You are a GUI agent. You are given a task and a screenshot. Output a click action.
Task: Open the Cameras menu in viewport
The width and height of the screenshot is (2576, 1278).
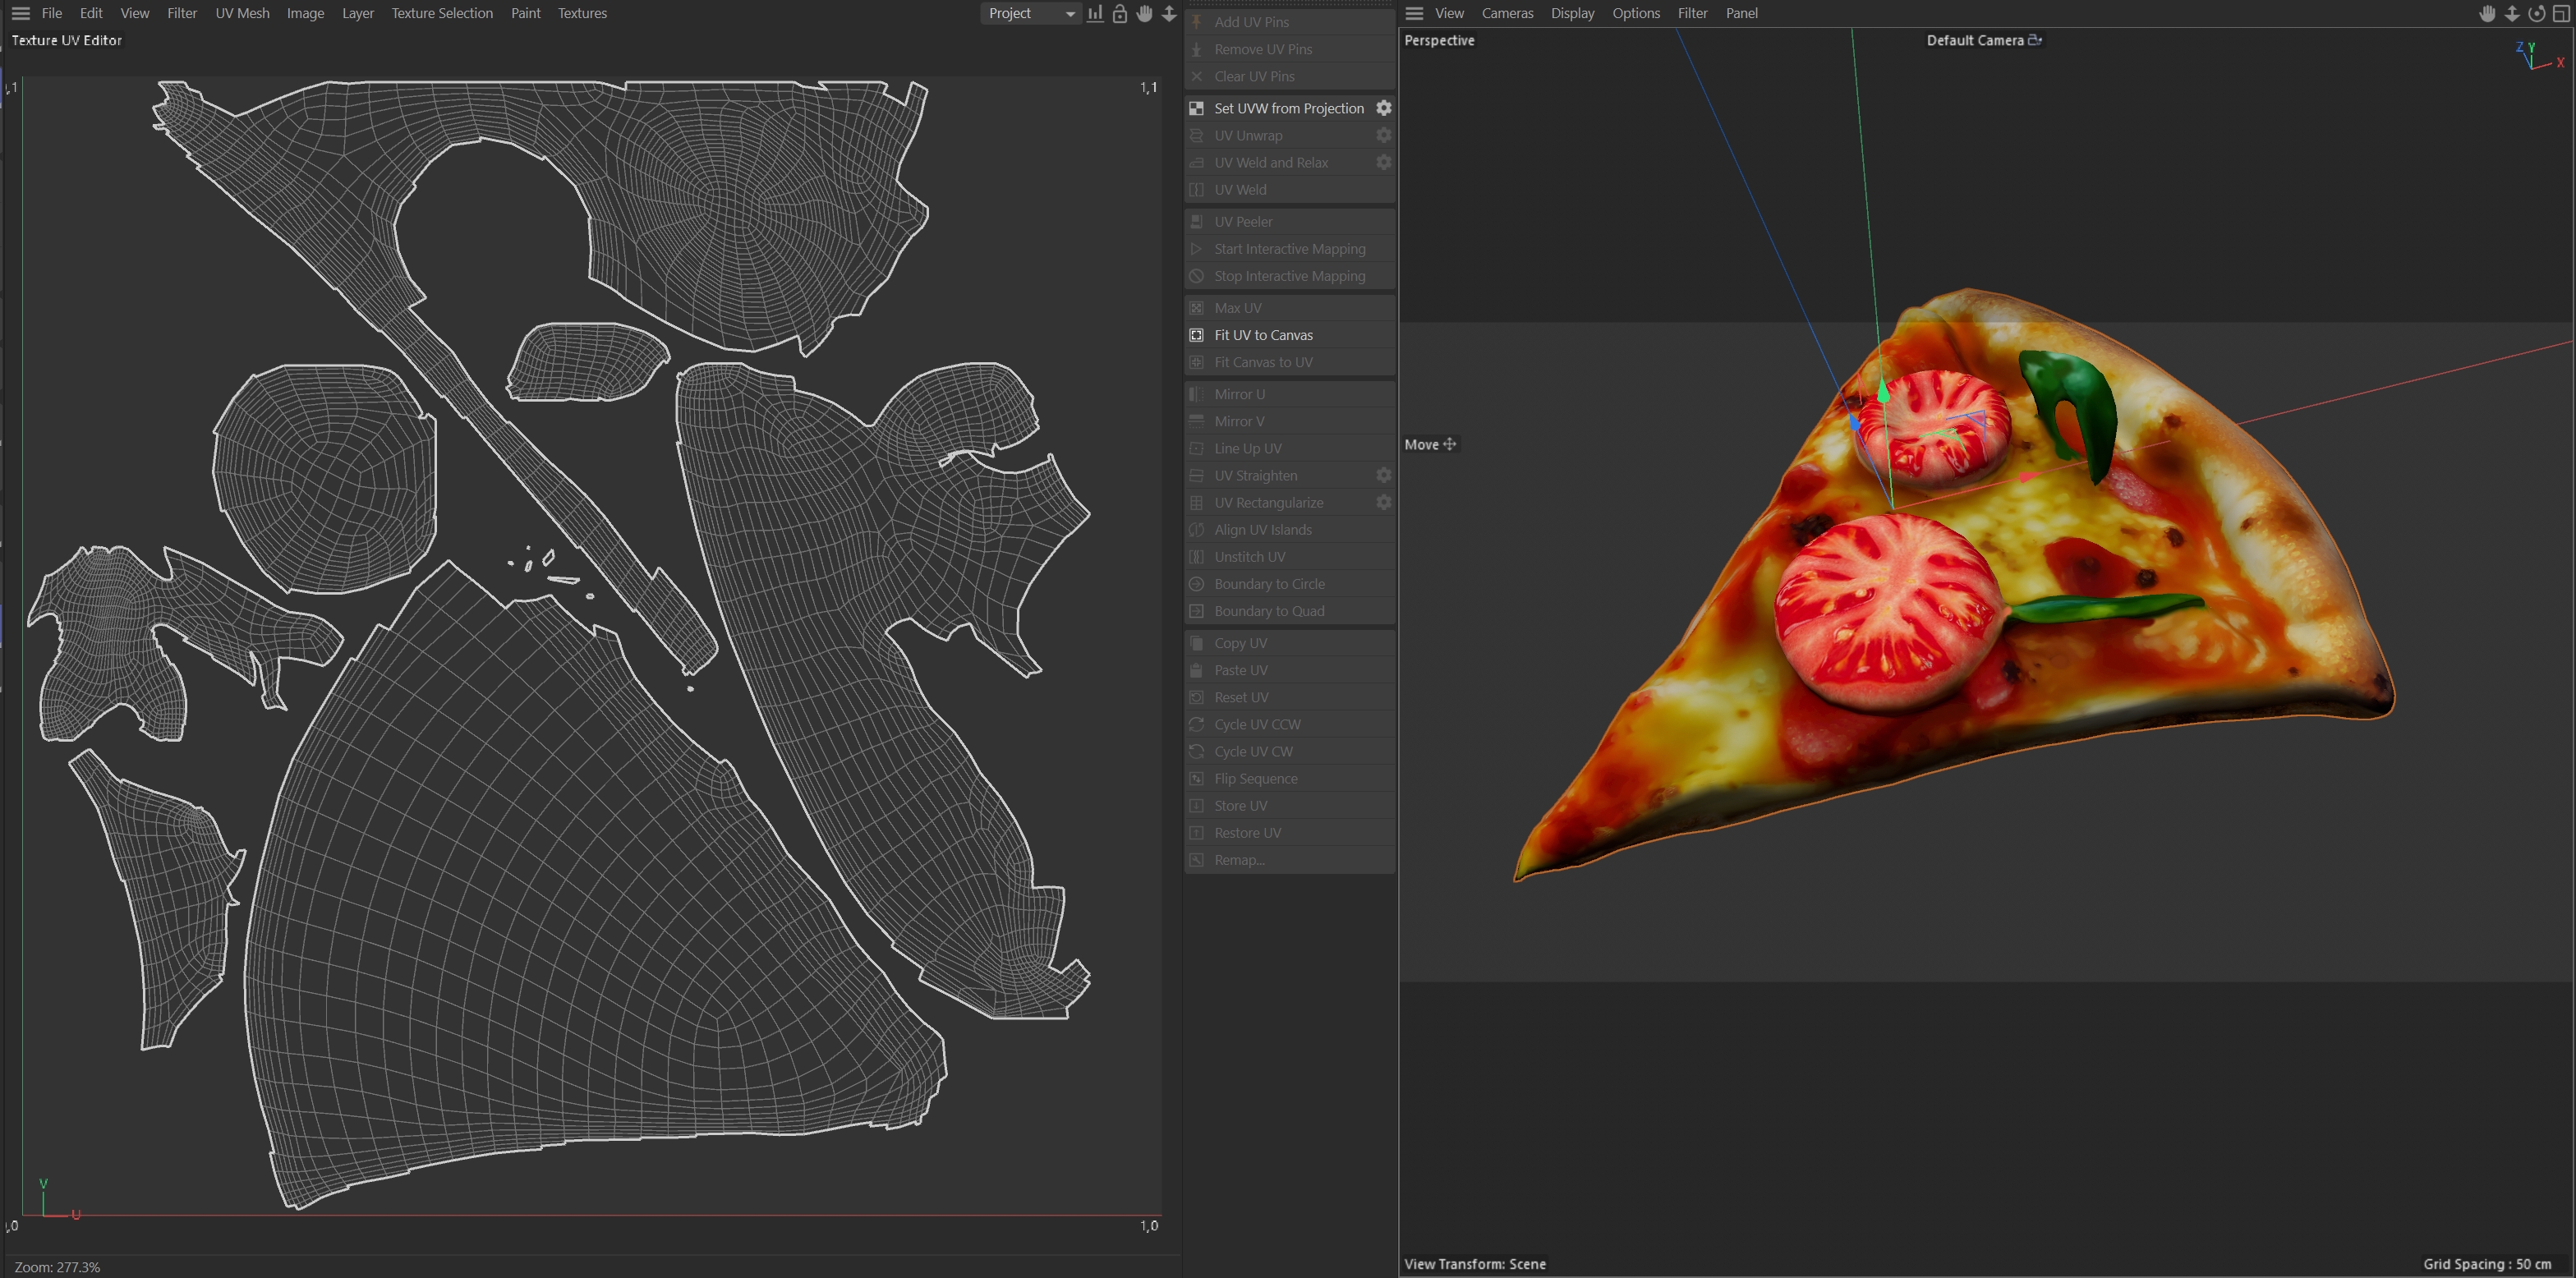(x=1507, y=13)
